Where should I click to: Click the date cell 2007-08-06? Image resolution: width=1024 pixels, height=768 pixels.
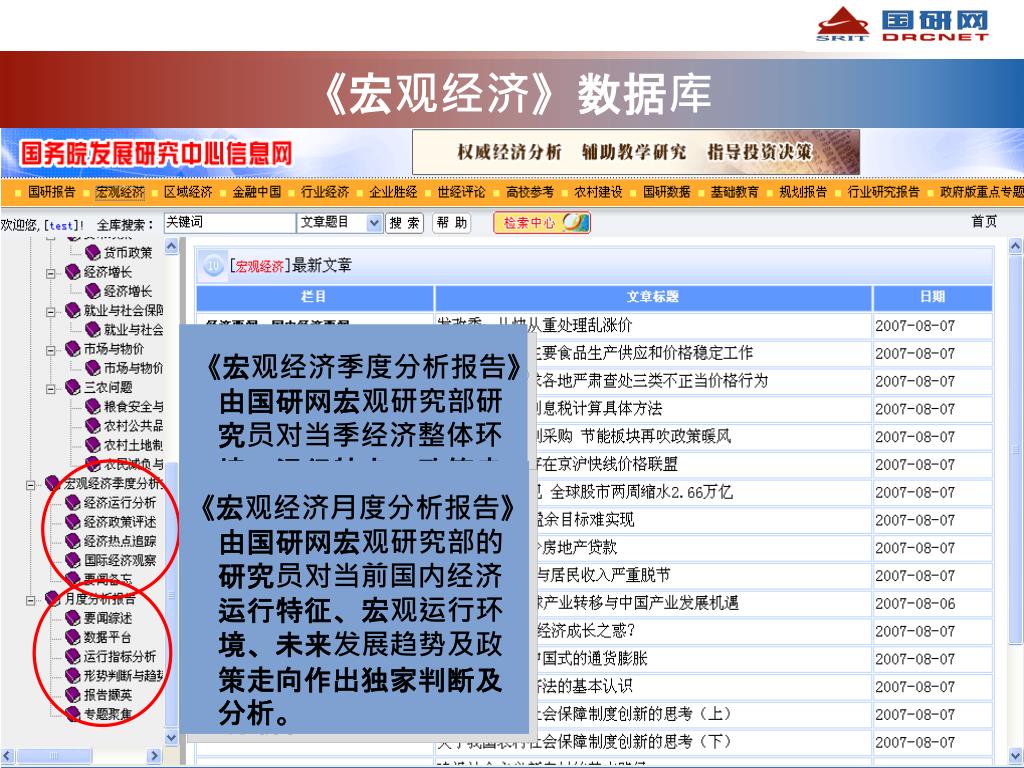[915, 603]
